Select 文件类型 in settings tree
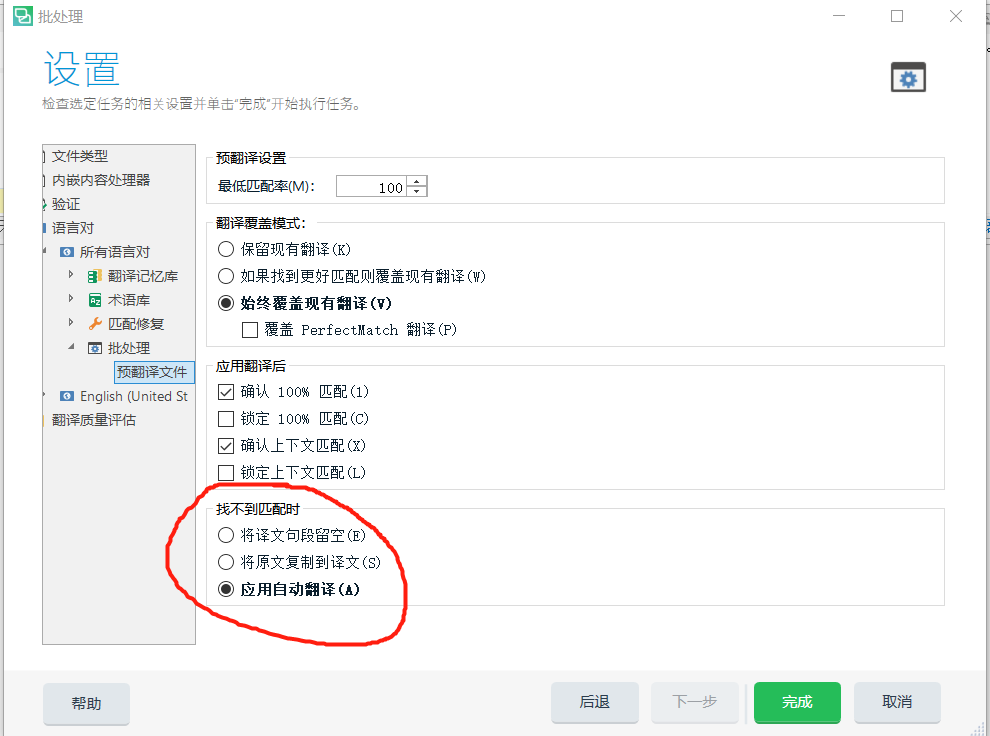 click(80, 156)
